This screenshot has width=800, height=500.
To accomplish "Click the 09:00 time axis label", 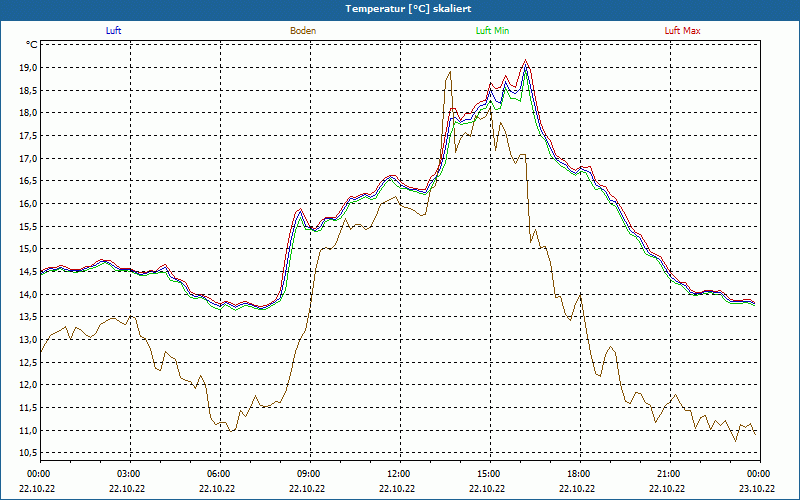I will pos(308,474).
